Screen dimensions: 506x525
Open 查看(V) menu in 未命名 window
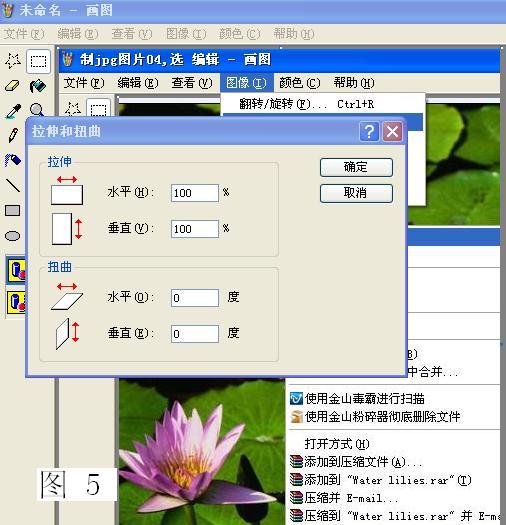[x=132, y=34]
